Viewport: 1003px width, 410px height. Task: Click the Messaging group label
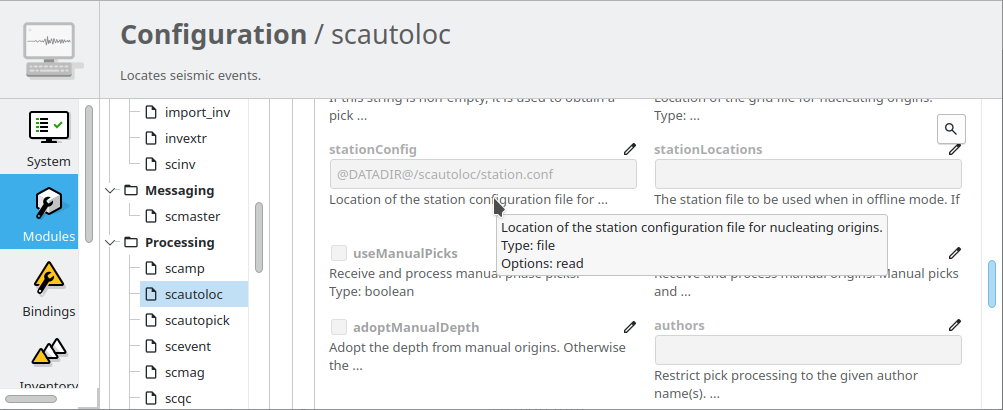coord(180,191)
